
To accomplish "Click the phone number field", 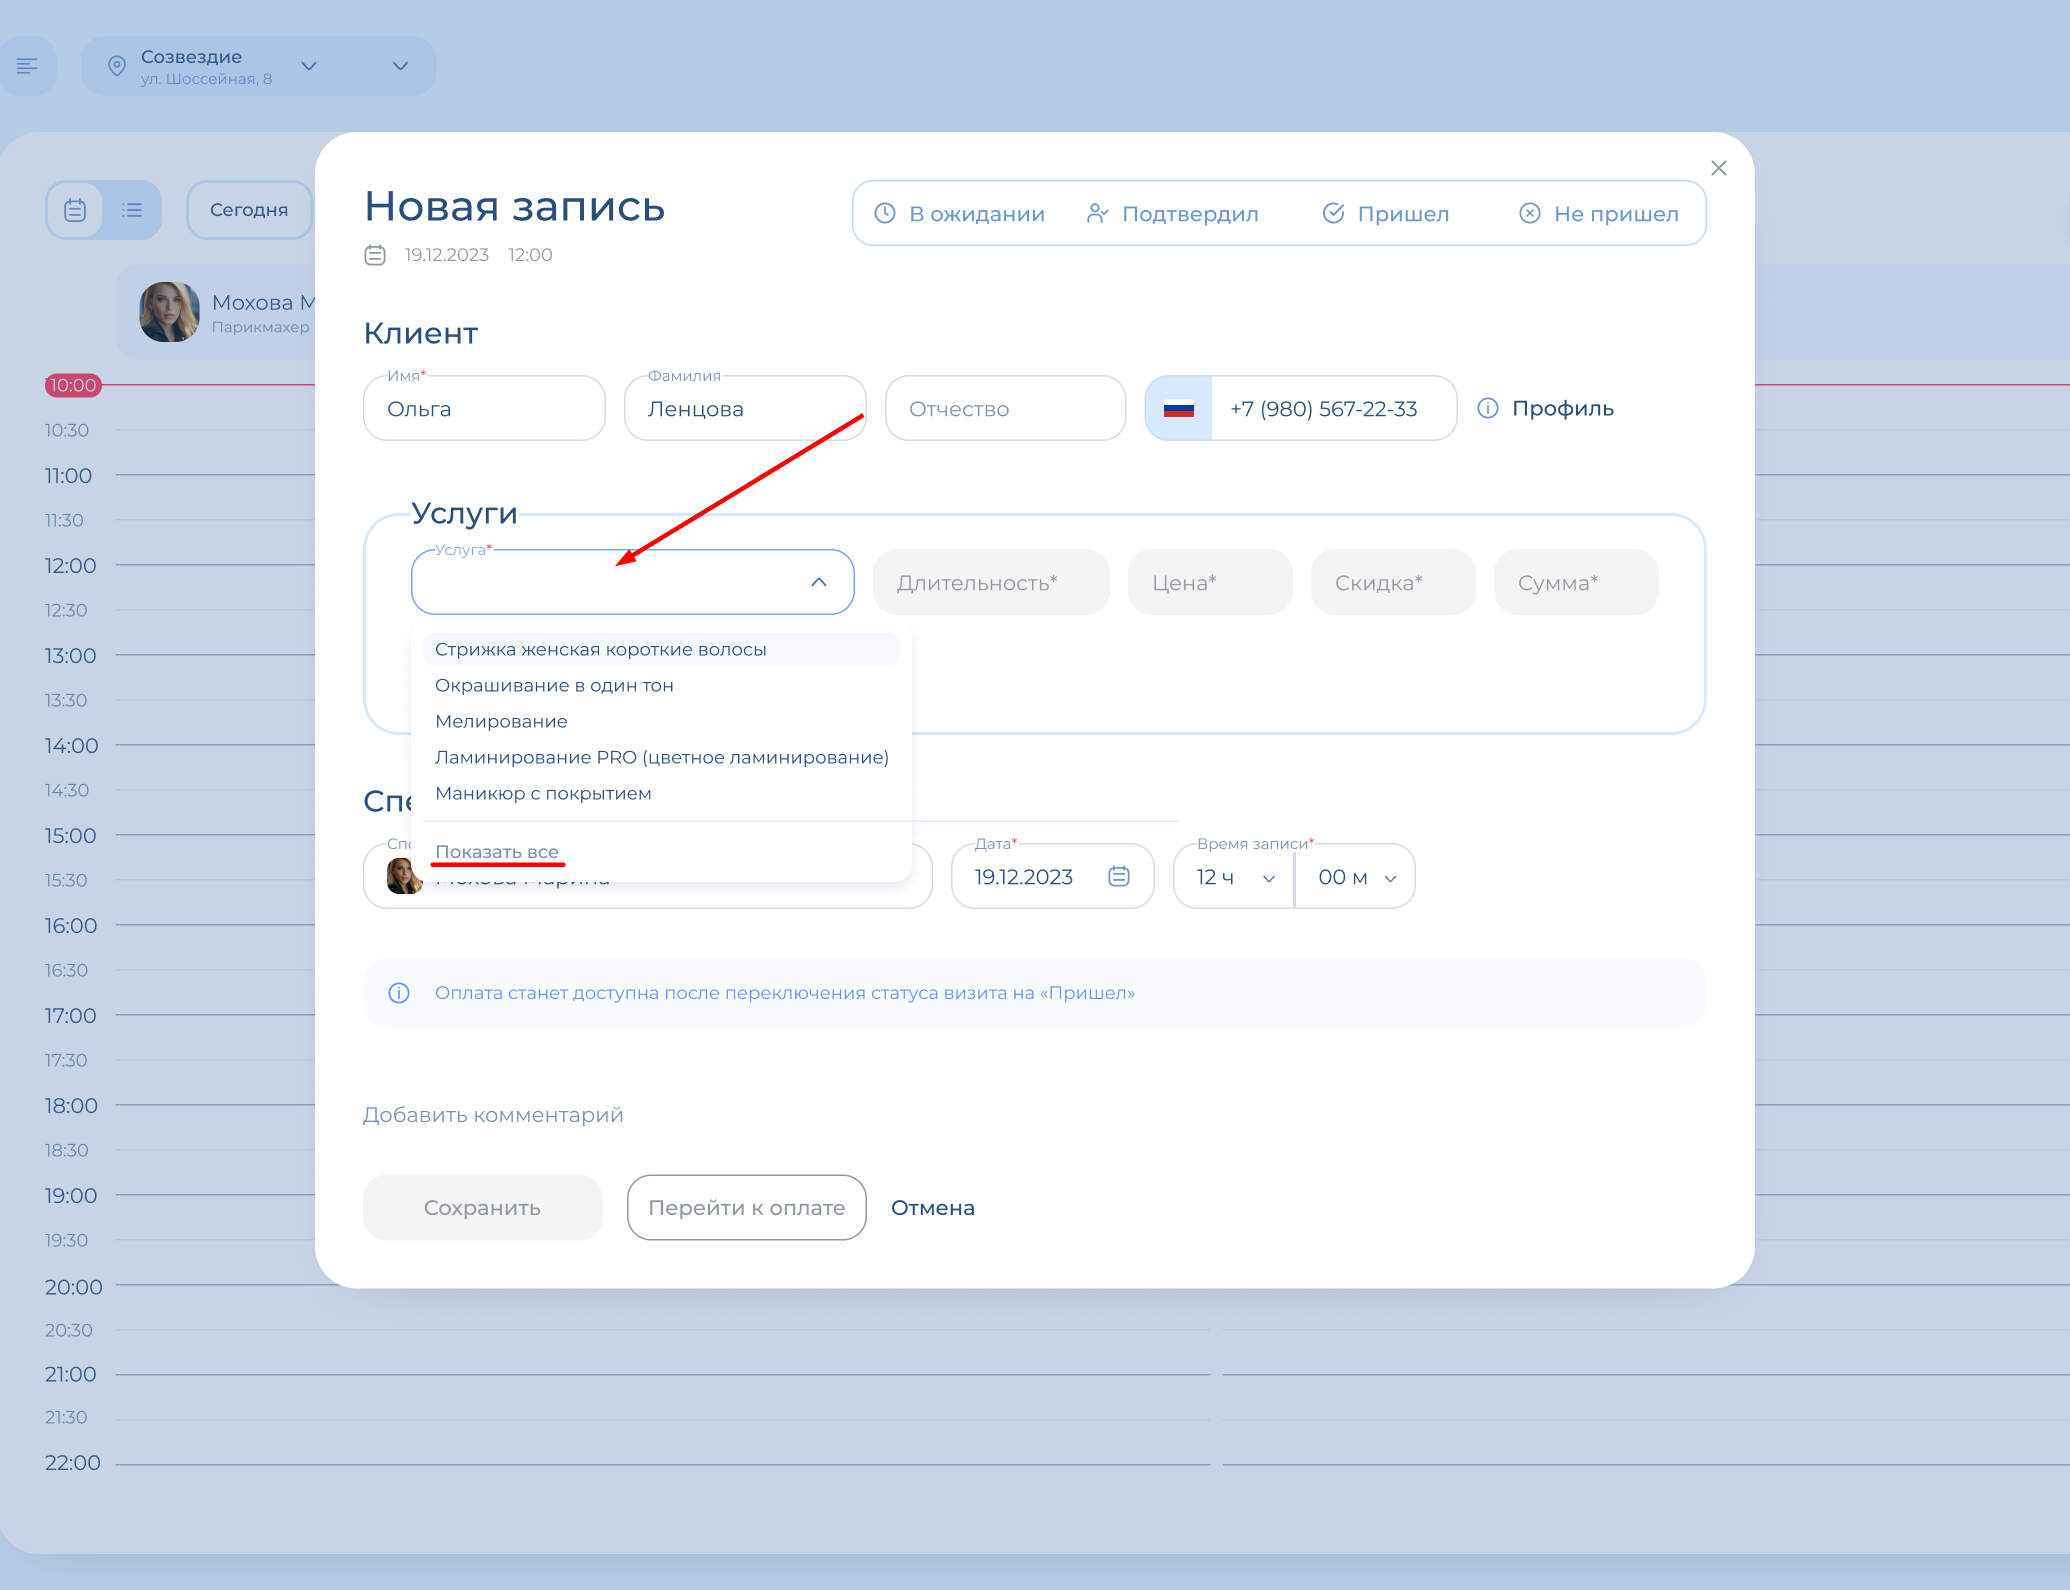I will tap(1333, 408).
